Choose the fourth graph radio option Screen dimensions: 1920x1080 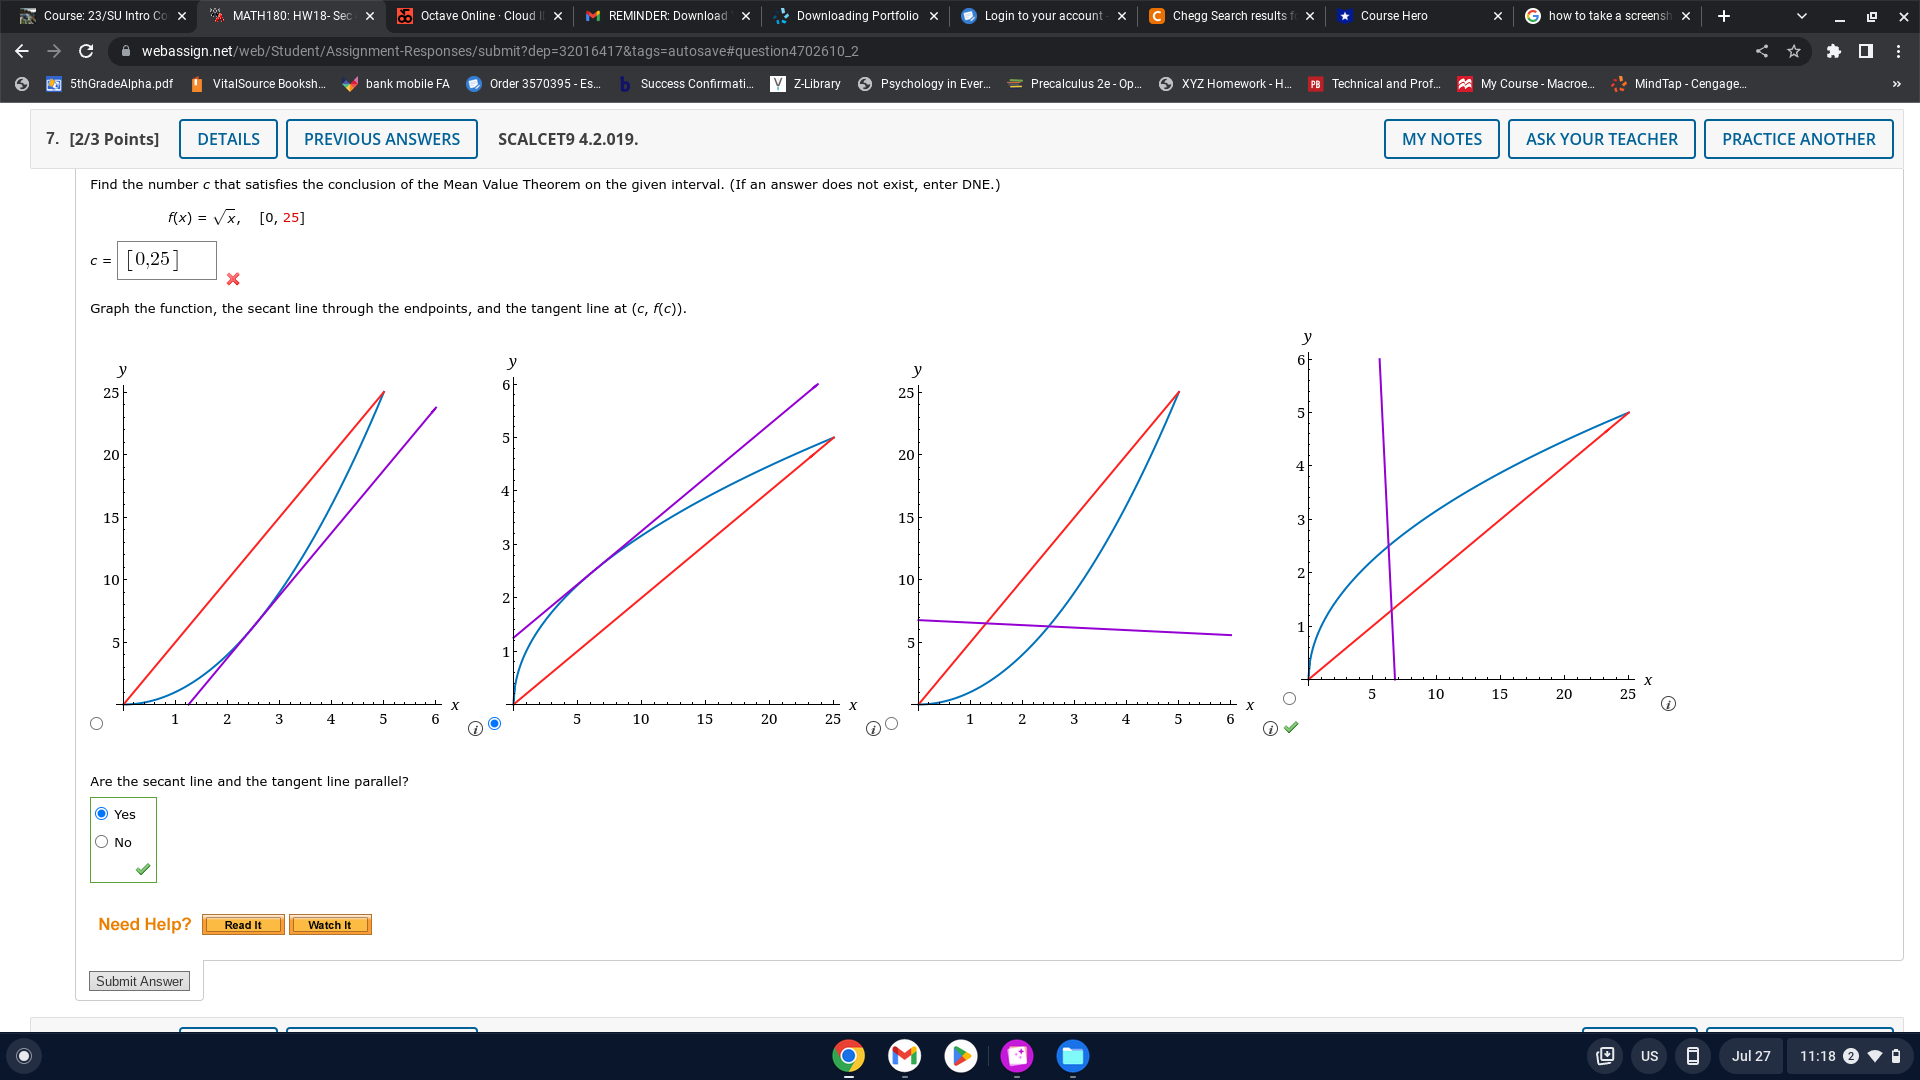(1289, 699)
